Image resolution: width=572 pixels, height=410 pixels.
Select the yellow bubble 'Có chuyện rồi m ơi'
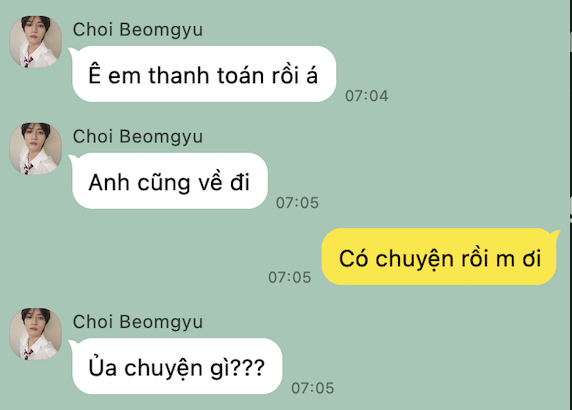440,257
